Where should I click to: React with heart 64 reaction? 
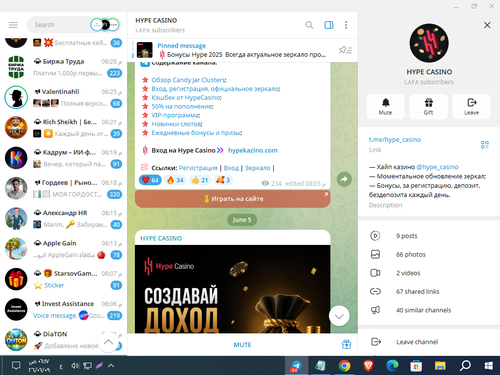pos(150,180)
